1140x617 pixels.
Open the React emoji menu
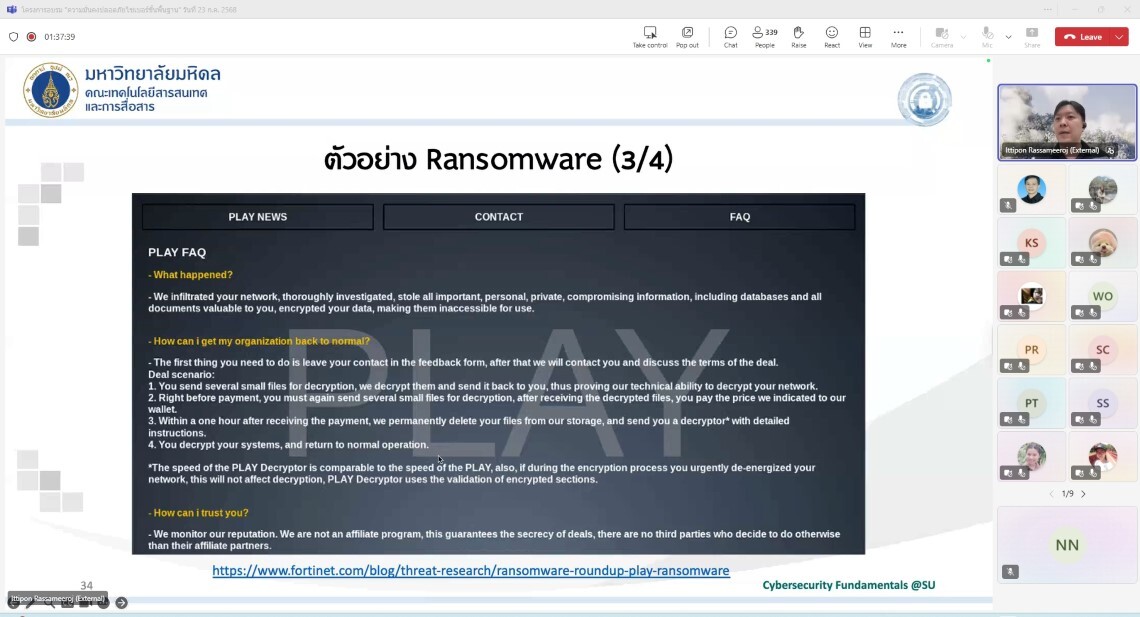(832, 37)
